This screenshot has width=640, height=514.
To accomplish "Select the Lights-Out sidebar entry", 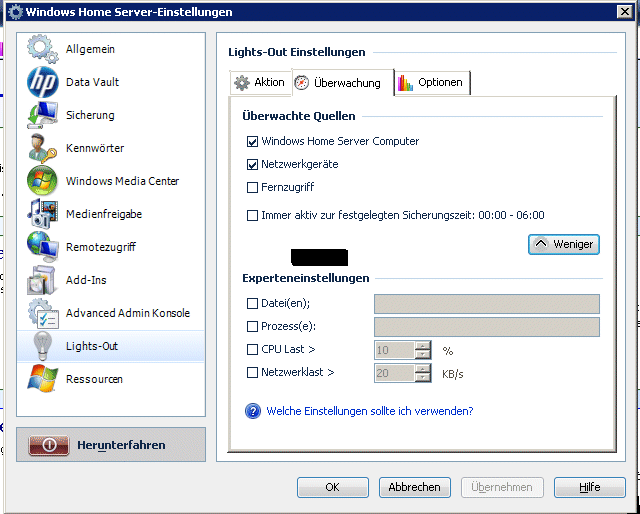I will pos(111,346).
